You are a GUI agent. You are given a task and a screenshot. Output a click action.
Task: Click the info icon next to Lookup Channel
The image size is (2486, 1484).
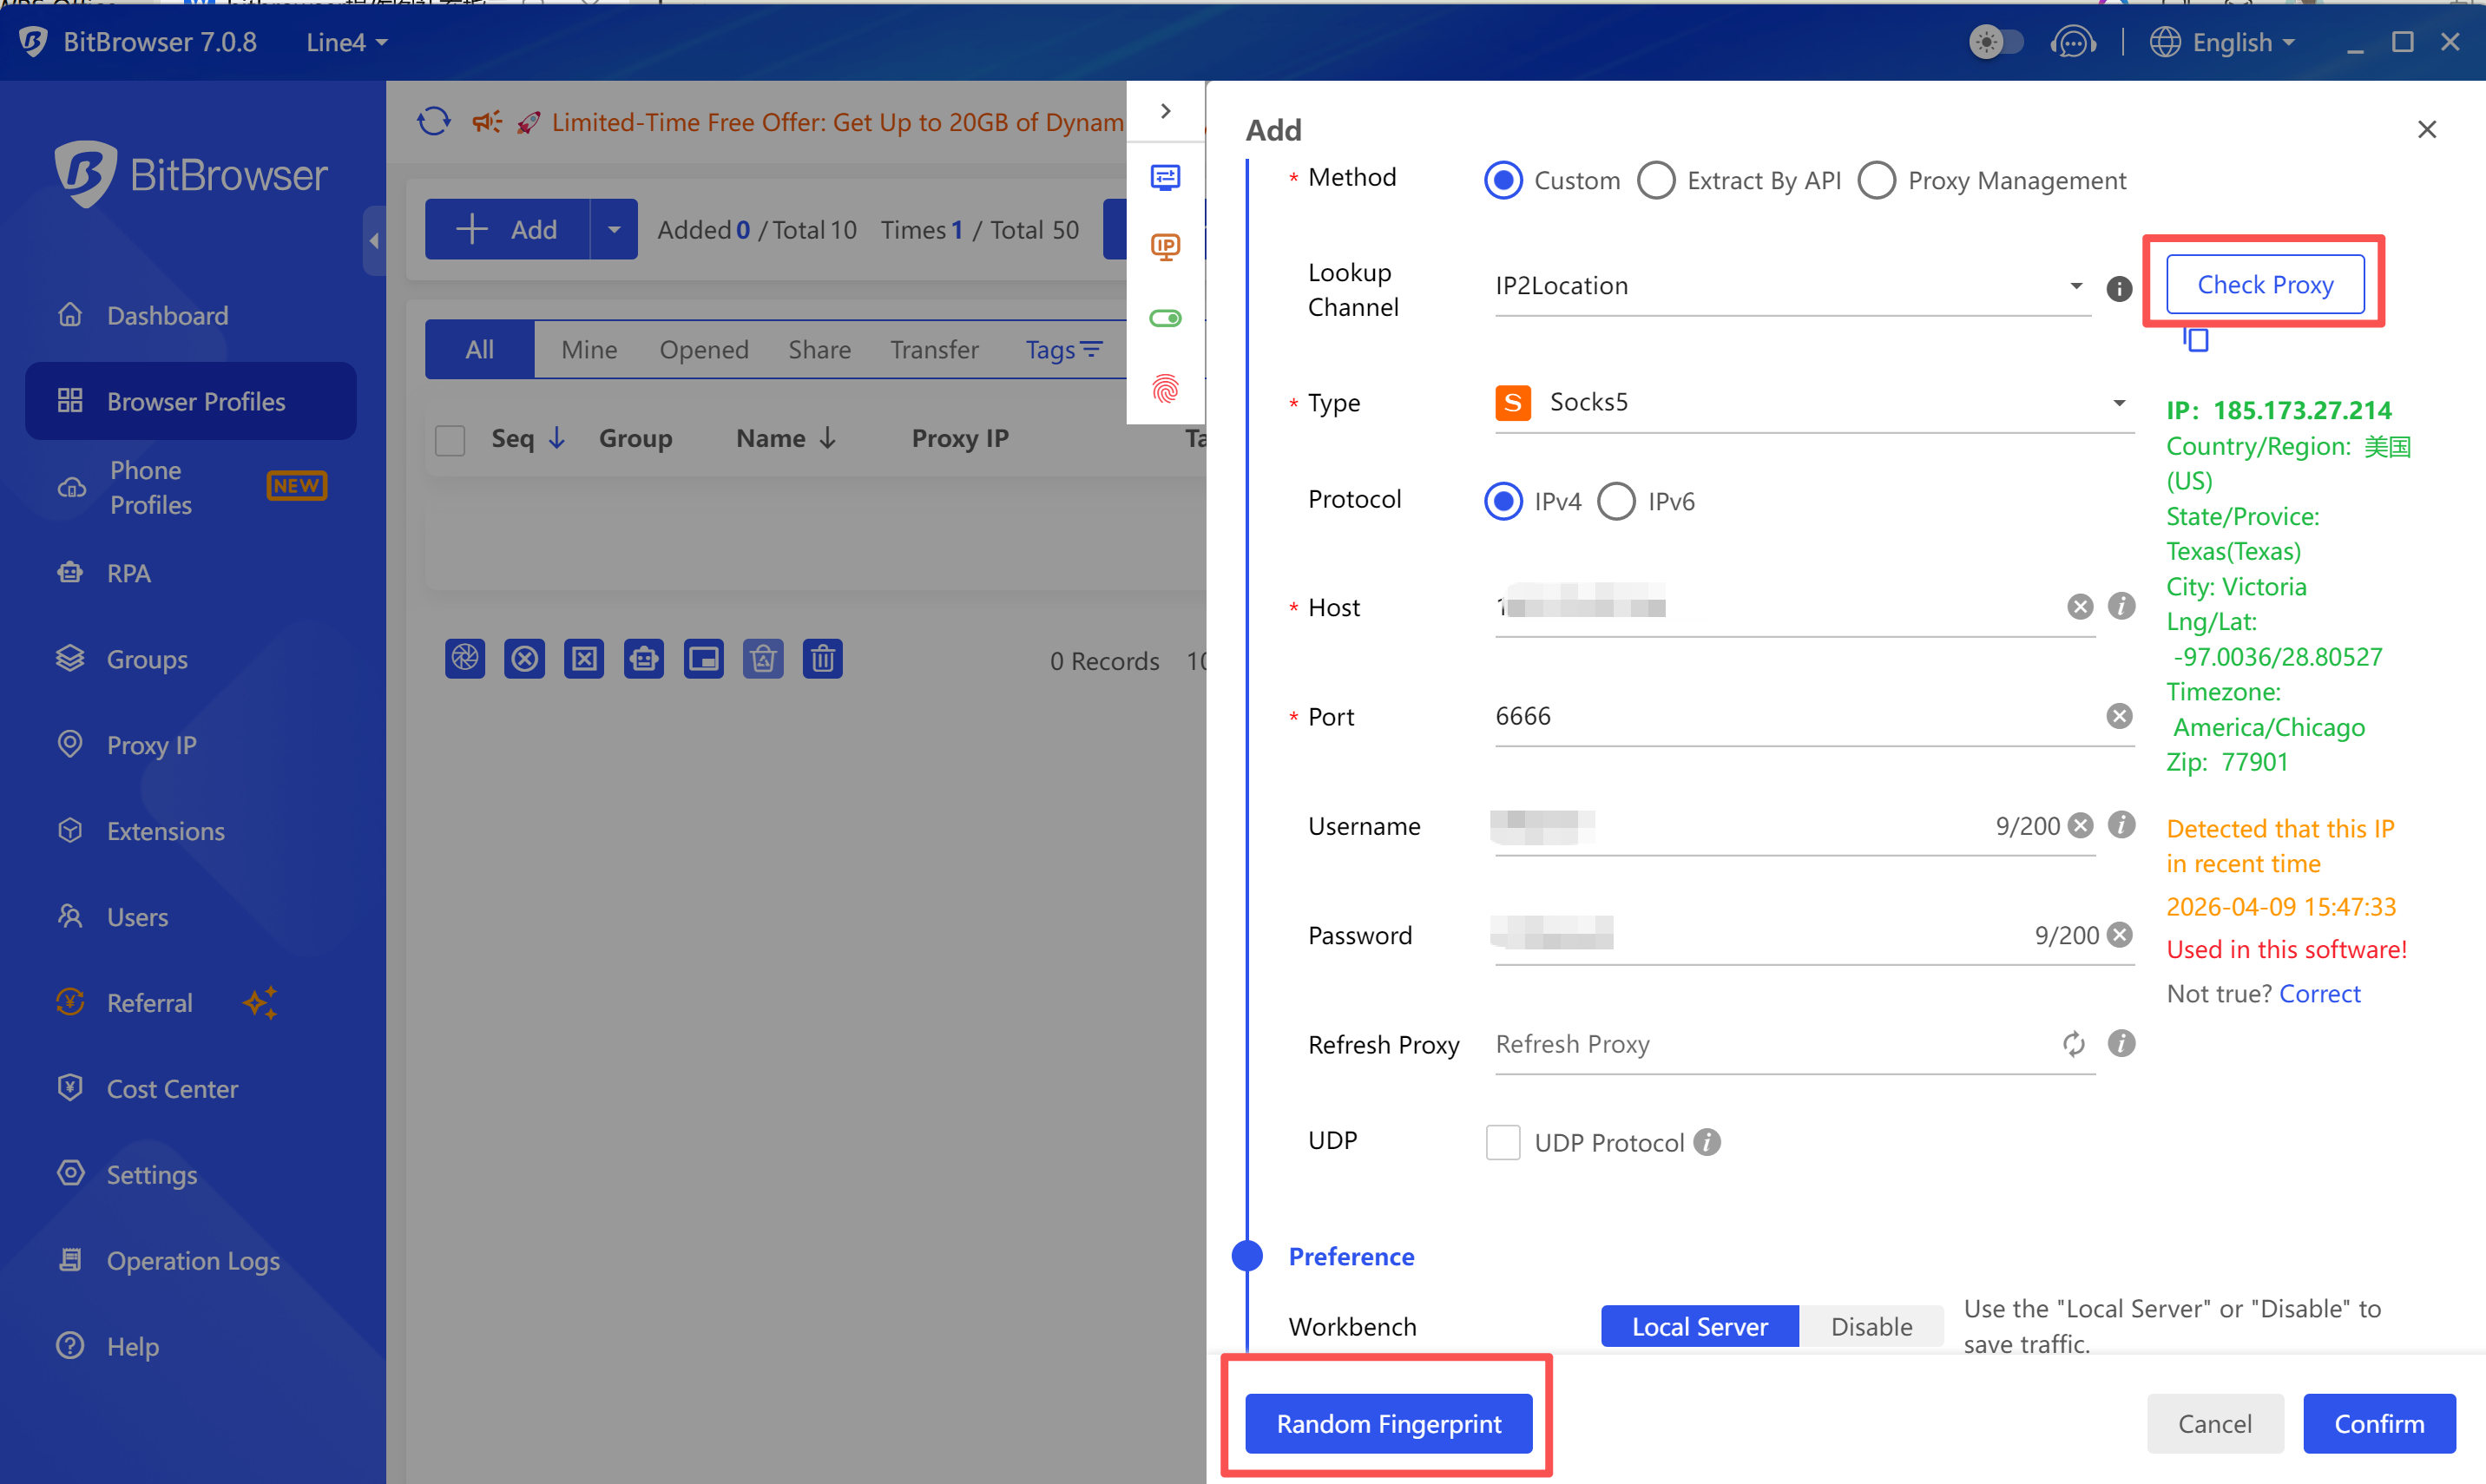(2119, 289)
